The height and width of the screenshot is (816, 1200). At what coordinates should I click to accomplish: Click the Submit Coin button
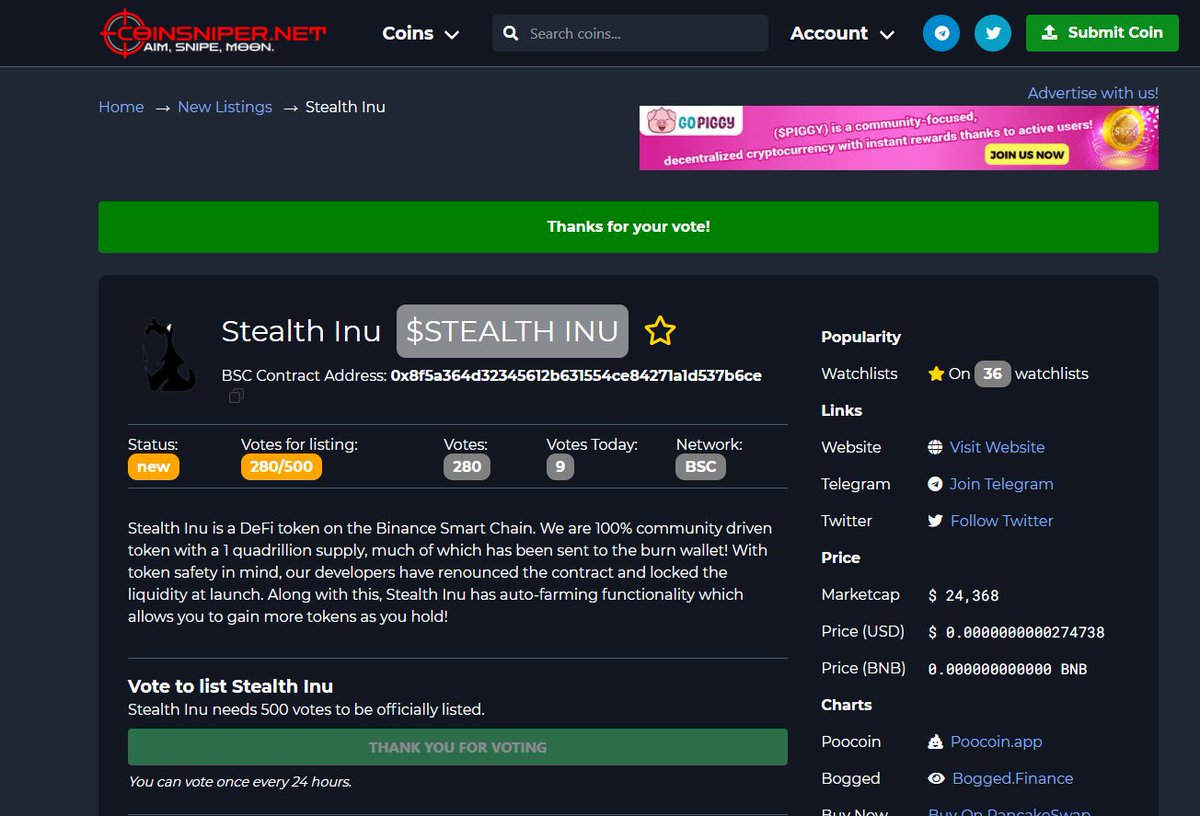click(1102, 33)
